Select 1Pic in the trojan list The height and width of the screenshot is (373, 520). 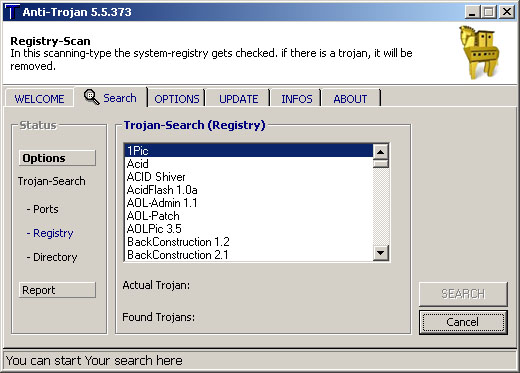click(x=248, y=151)
